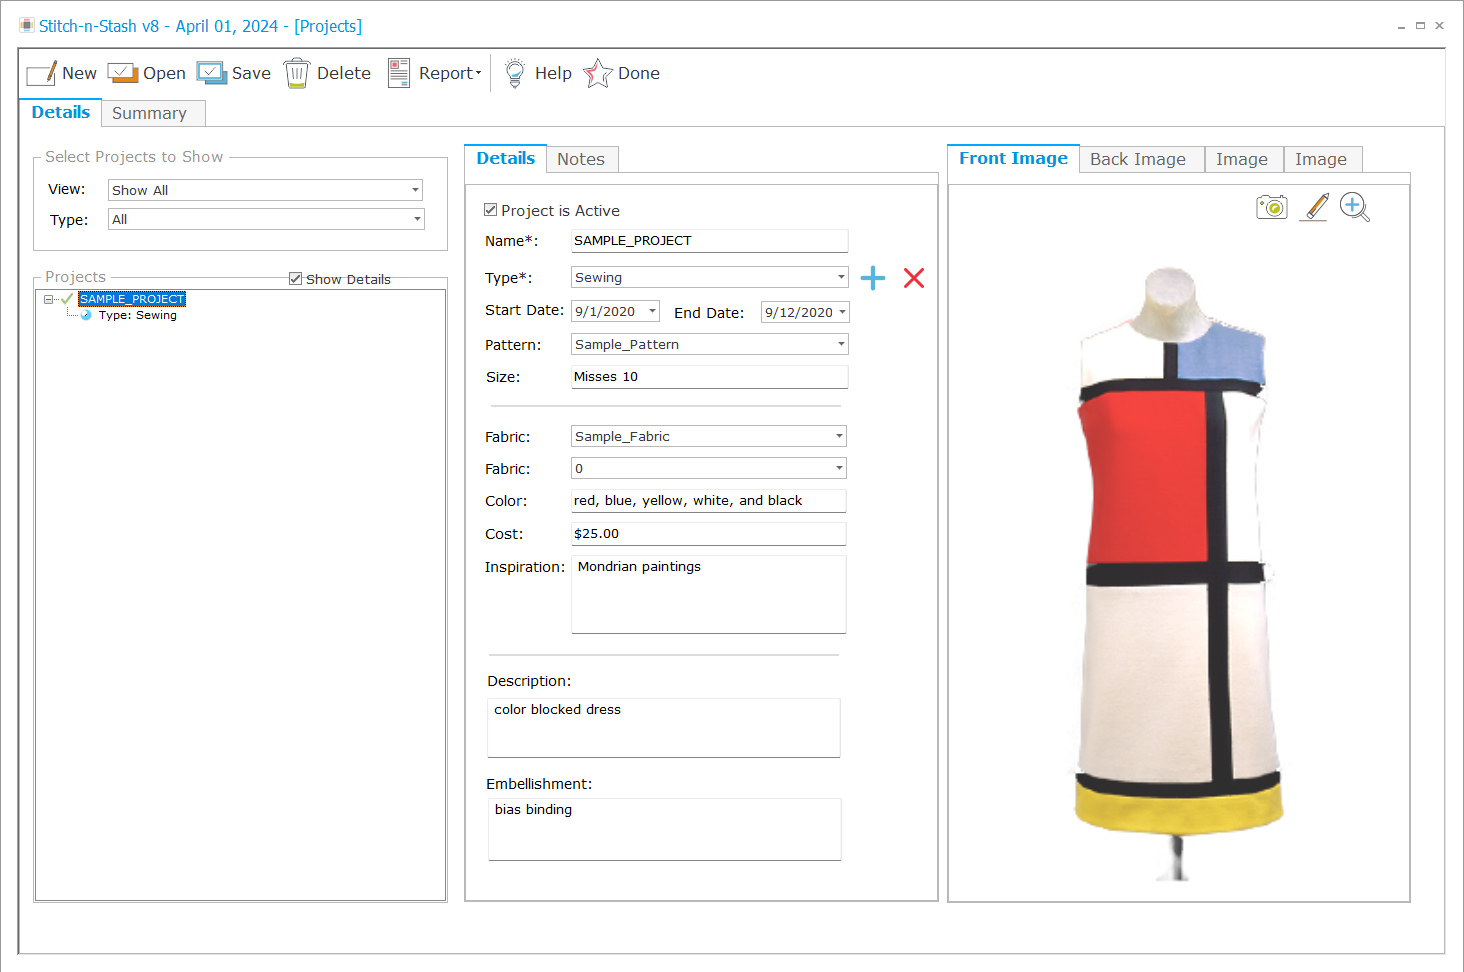Viewport: 1464px width, 972px height.
Task: Minimize the Stitch-n-Stash window
Action: 1401,26
